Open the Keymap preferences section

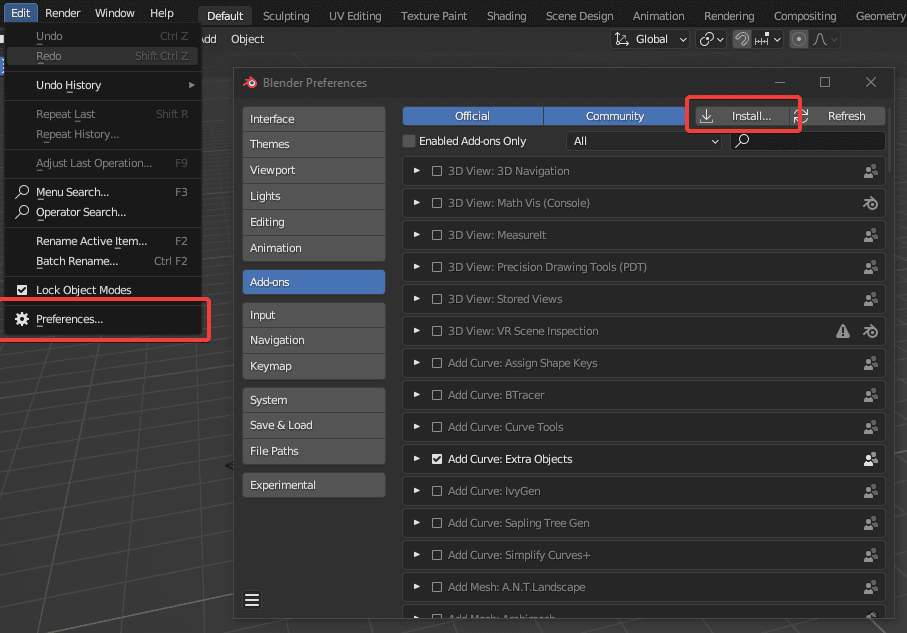click(313, 366)
